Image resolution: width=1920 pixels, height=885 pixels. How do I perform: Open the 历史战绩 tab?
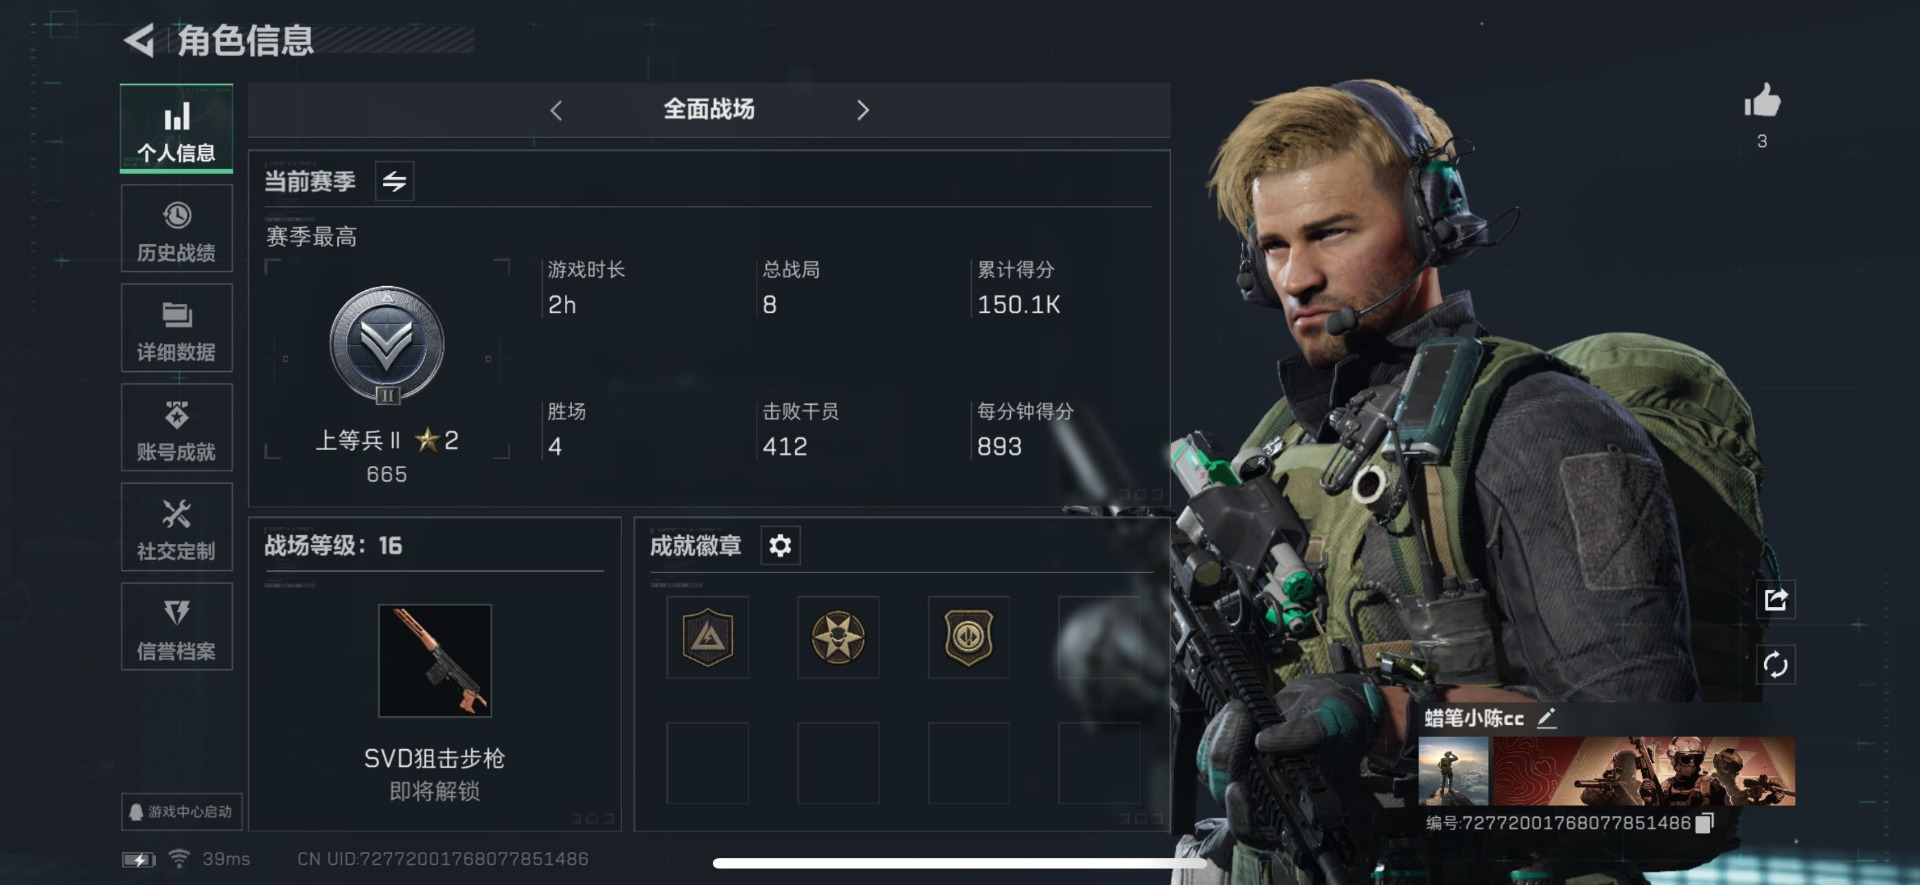(177, 228)
